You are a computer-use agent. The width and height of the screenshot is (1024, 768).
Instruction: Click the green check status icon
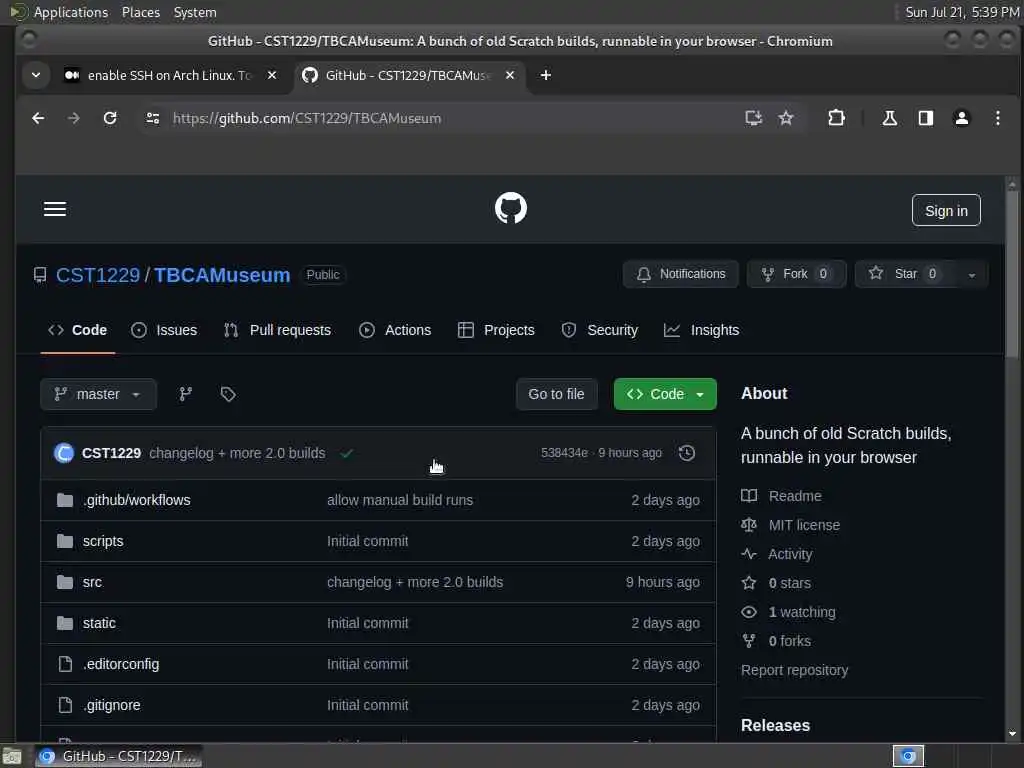pyautogui.click(x=347, y=453)
